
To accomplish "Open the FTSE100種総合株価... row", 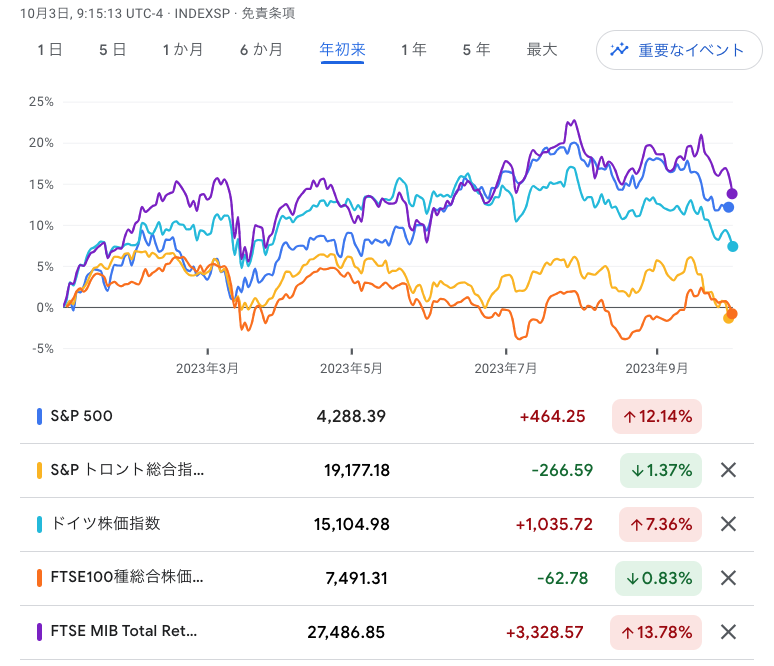I will (387, 578).
